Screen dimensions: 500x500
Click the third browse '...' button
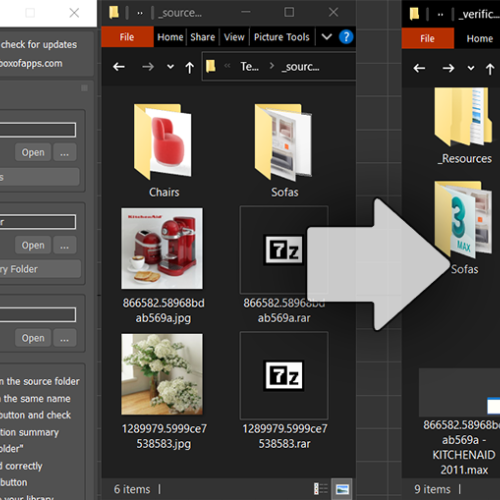point(65,338)
